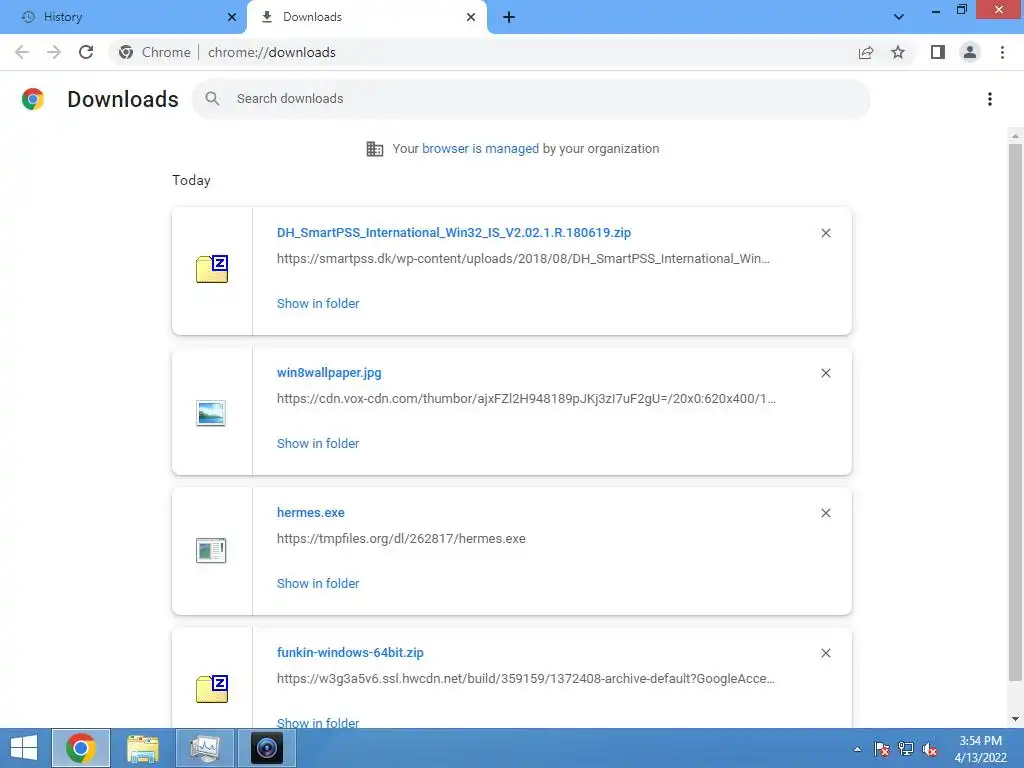Remove funkin-windows-64bit.zip from the list
The height and width of the screenshot is (768, 1024).
tap(826, 653)
